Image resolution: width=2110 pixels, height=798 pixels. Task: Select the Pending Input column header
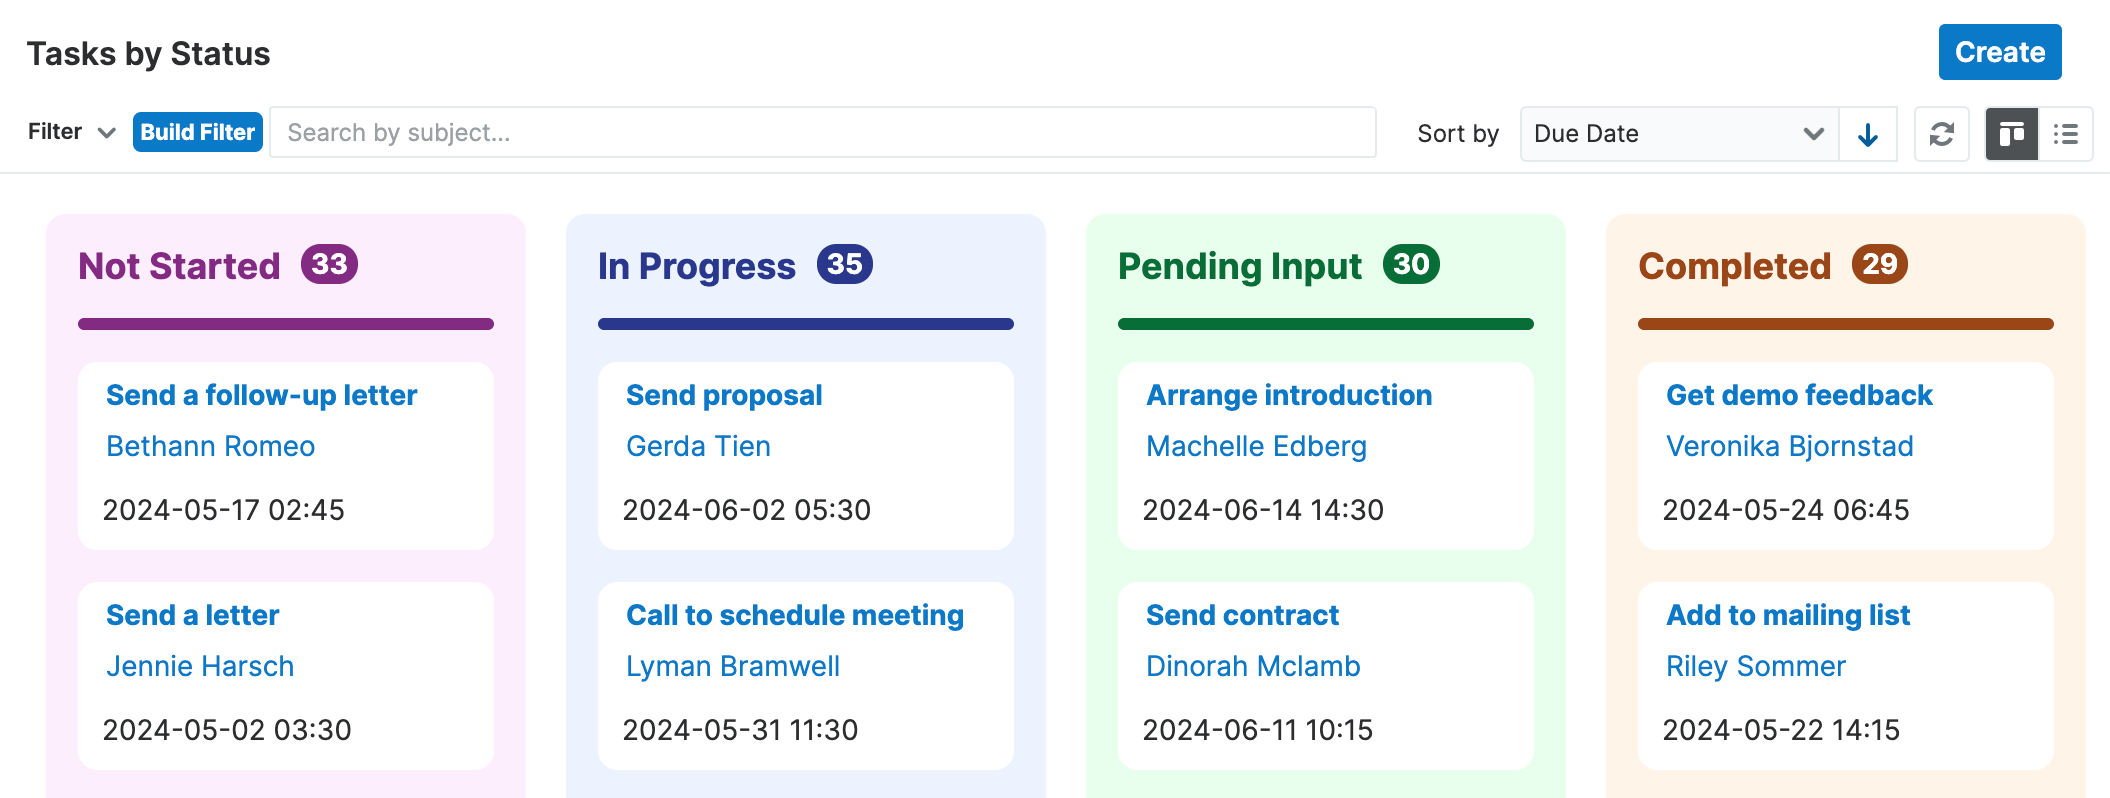tap(1239, 266)
